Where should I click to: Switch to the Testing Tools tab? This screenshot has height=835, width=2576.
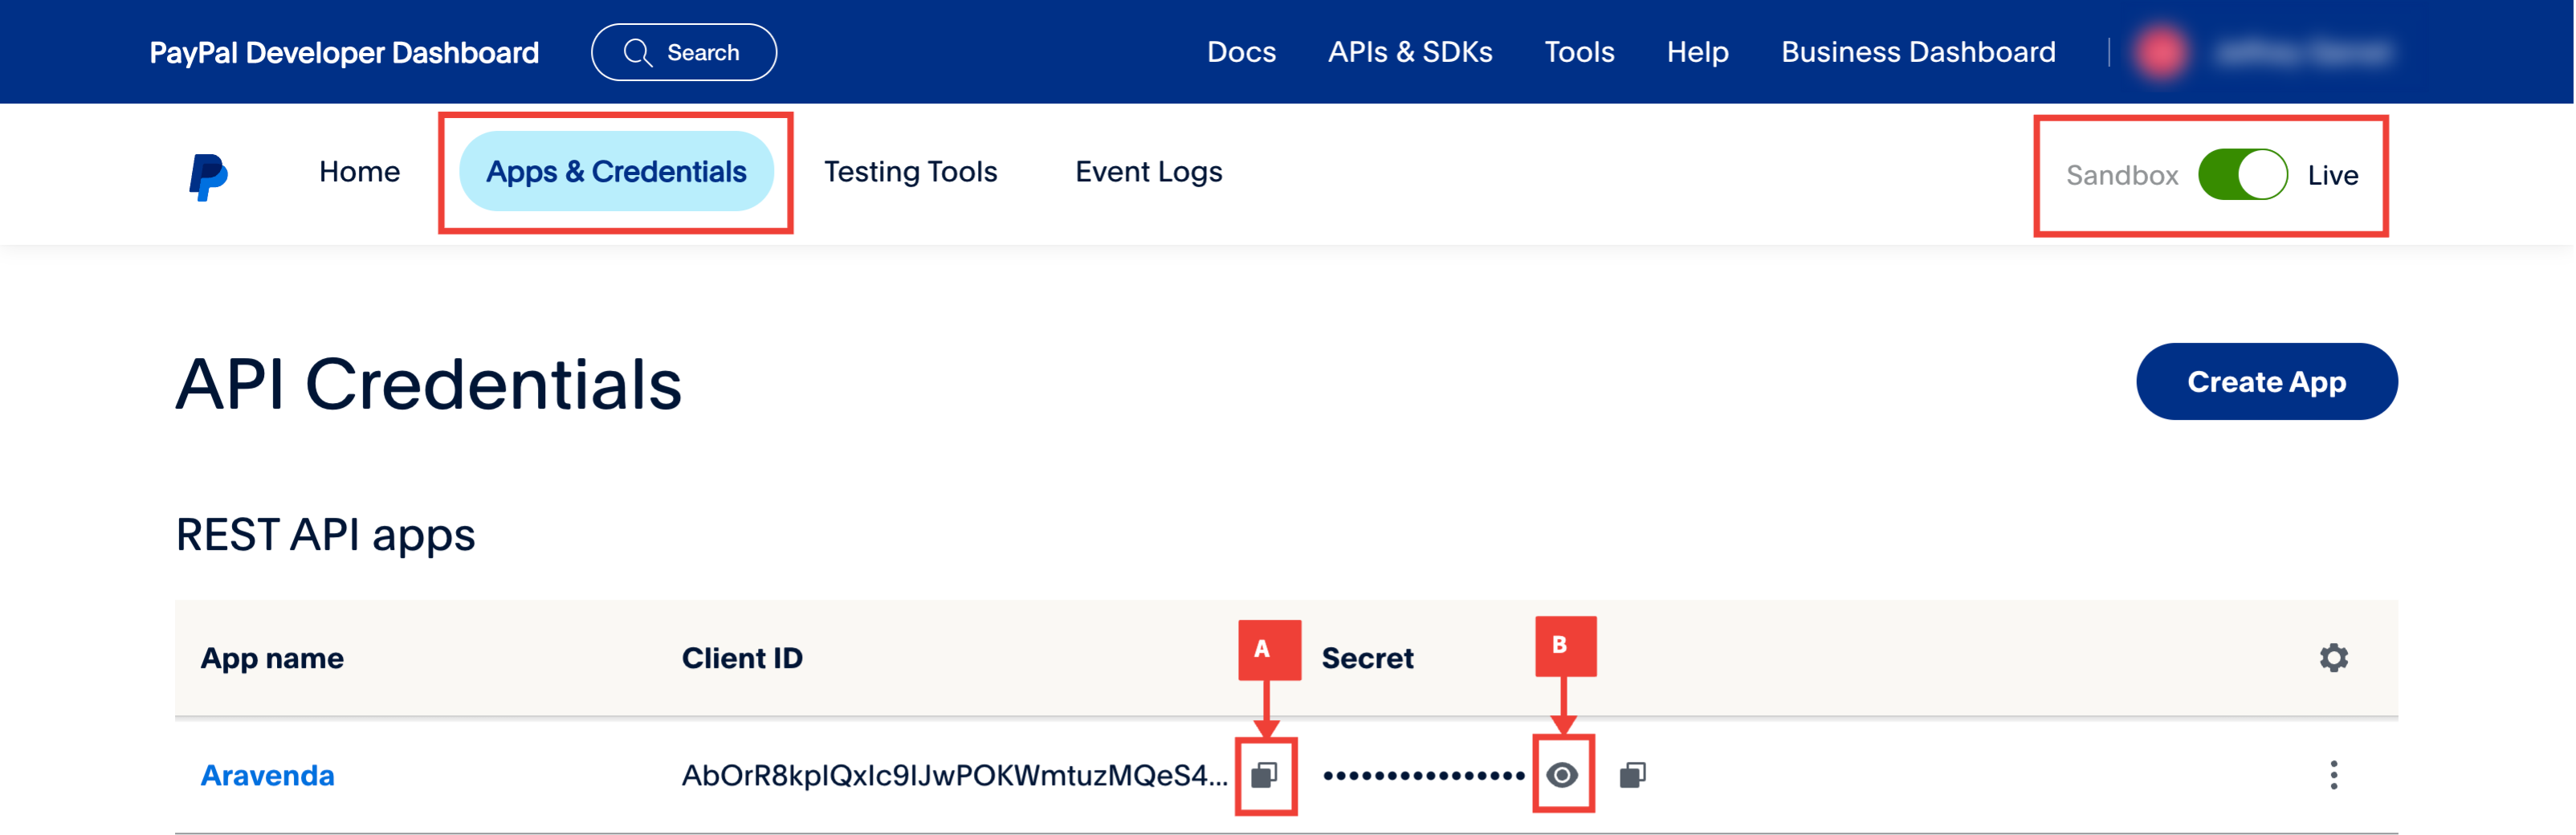(x=910, y=172)
